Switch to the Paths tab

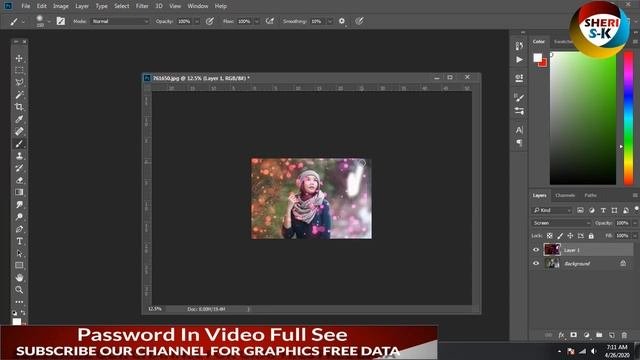(x=590, y=196)
